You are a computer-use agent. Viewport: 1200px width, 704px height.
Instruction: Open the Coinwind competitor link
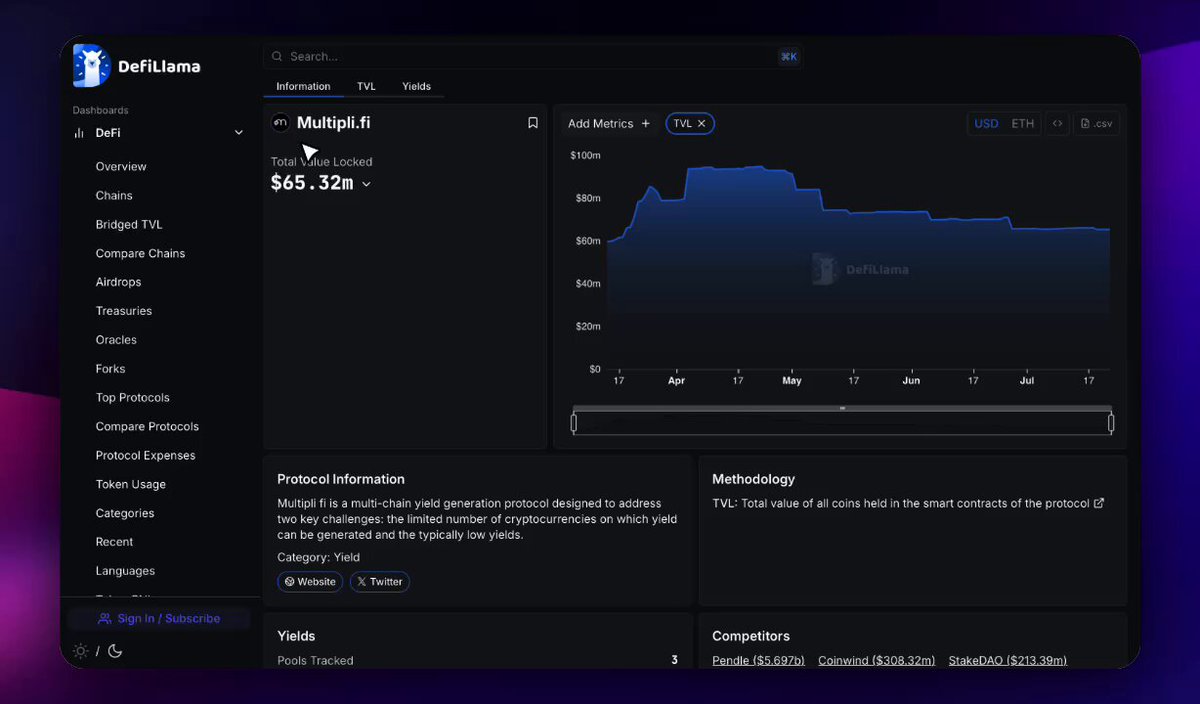point(876,661)
